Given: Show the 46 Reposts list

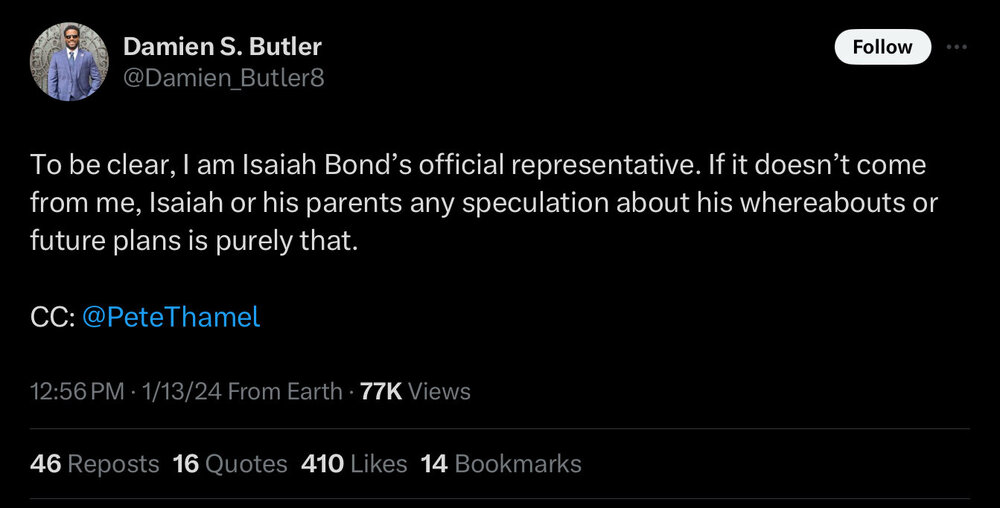Looking at the screenshot, I should click(x=95, y=464).
